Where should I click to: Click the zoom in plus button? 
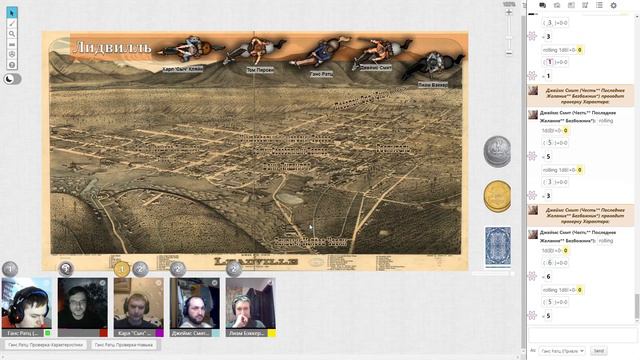tap(509, 13)
